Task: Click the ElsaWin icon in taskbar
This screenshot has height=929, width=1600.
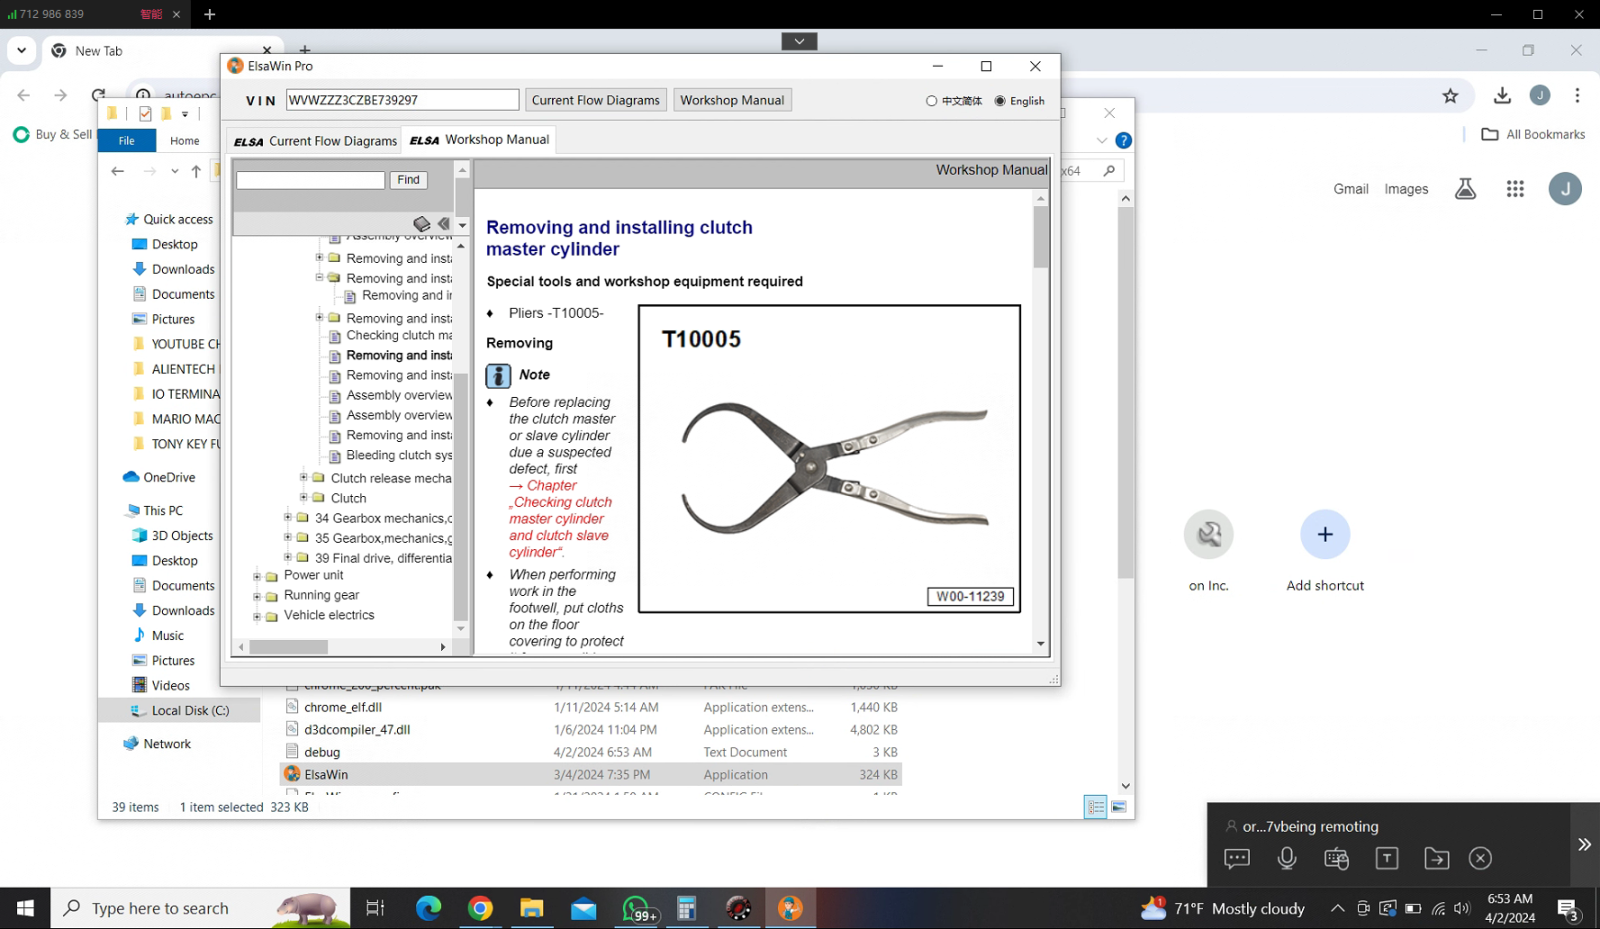Action: [x=790, y=908]
